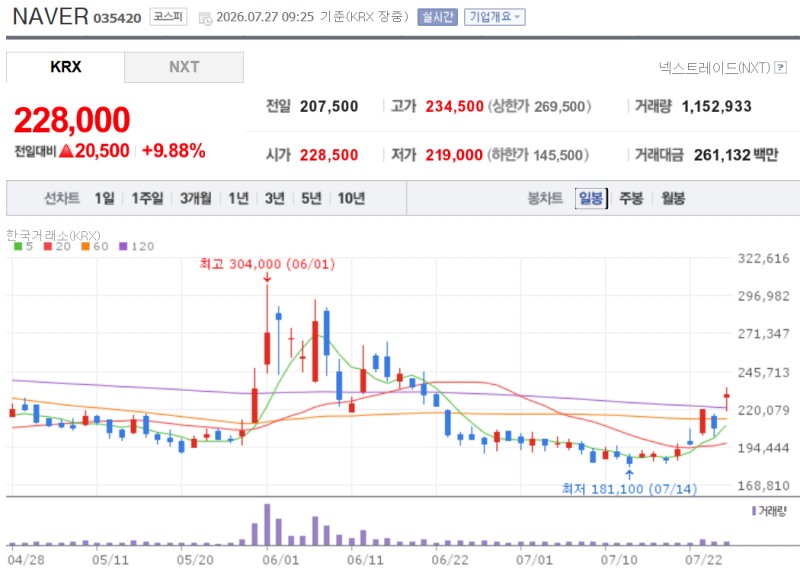Screen dimensions: 800x569
Task: Select the 1일 line chart period
Action: tap(104, 198)
